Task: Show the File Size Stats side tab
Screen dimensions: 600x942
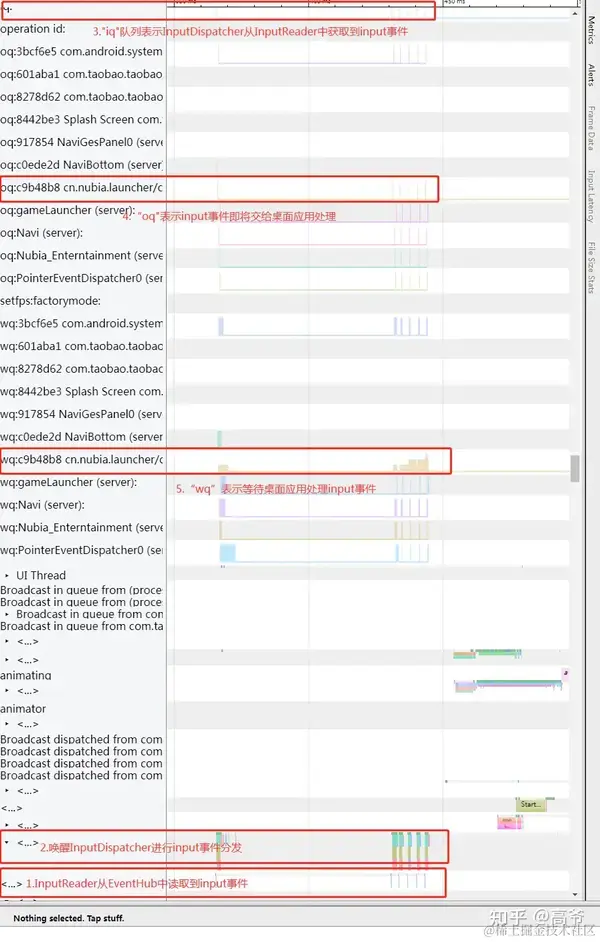Action: (591, 268)
